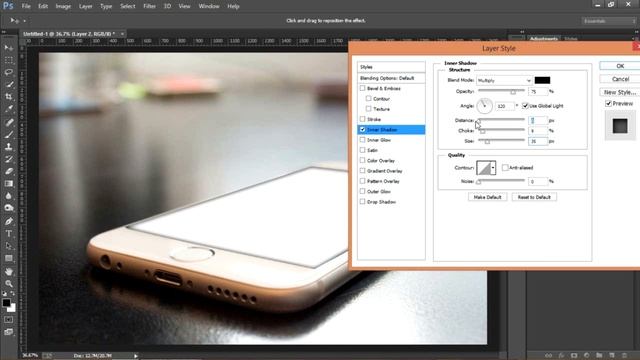The height and width of the screenshot is (360, 640).
Task: Toggle Quick Mask mode icon
Action: (x=9, y=320)
